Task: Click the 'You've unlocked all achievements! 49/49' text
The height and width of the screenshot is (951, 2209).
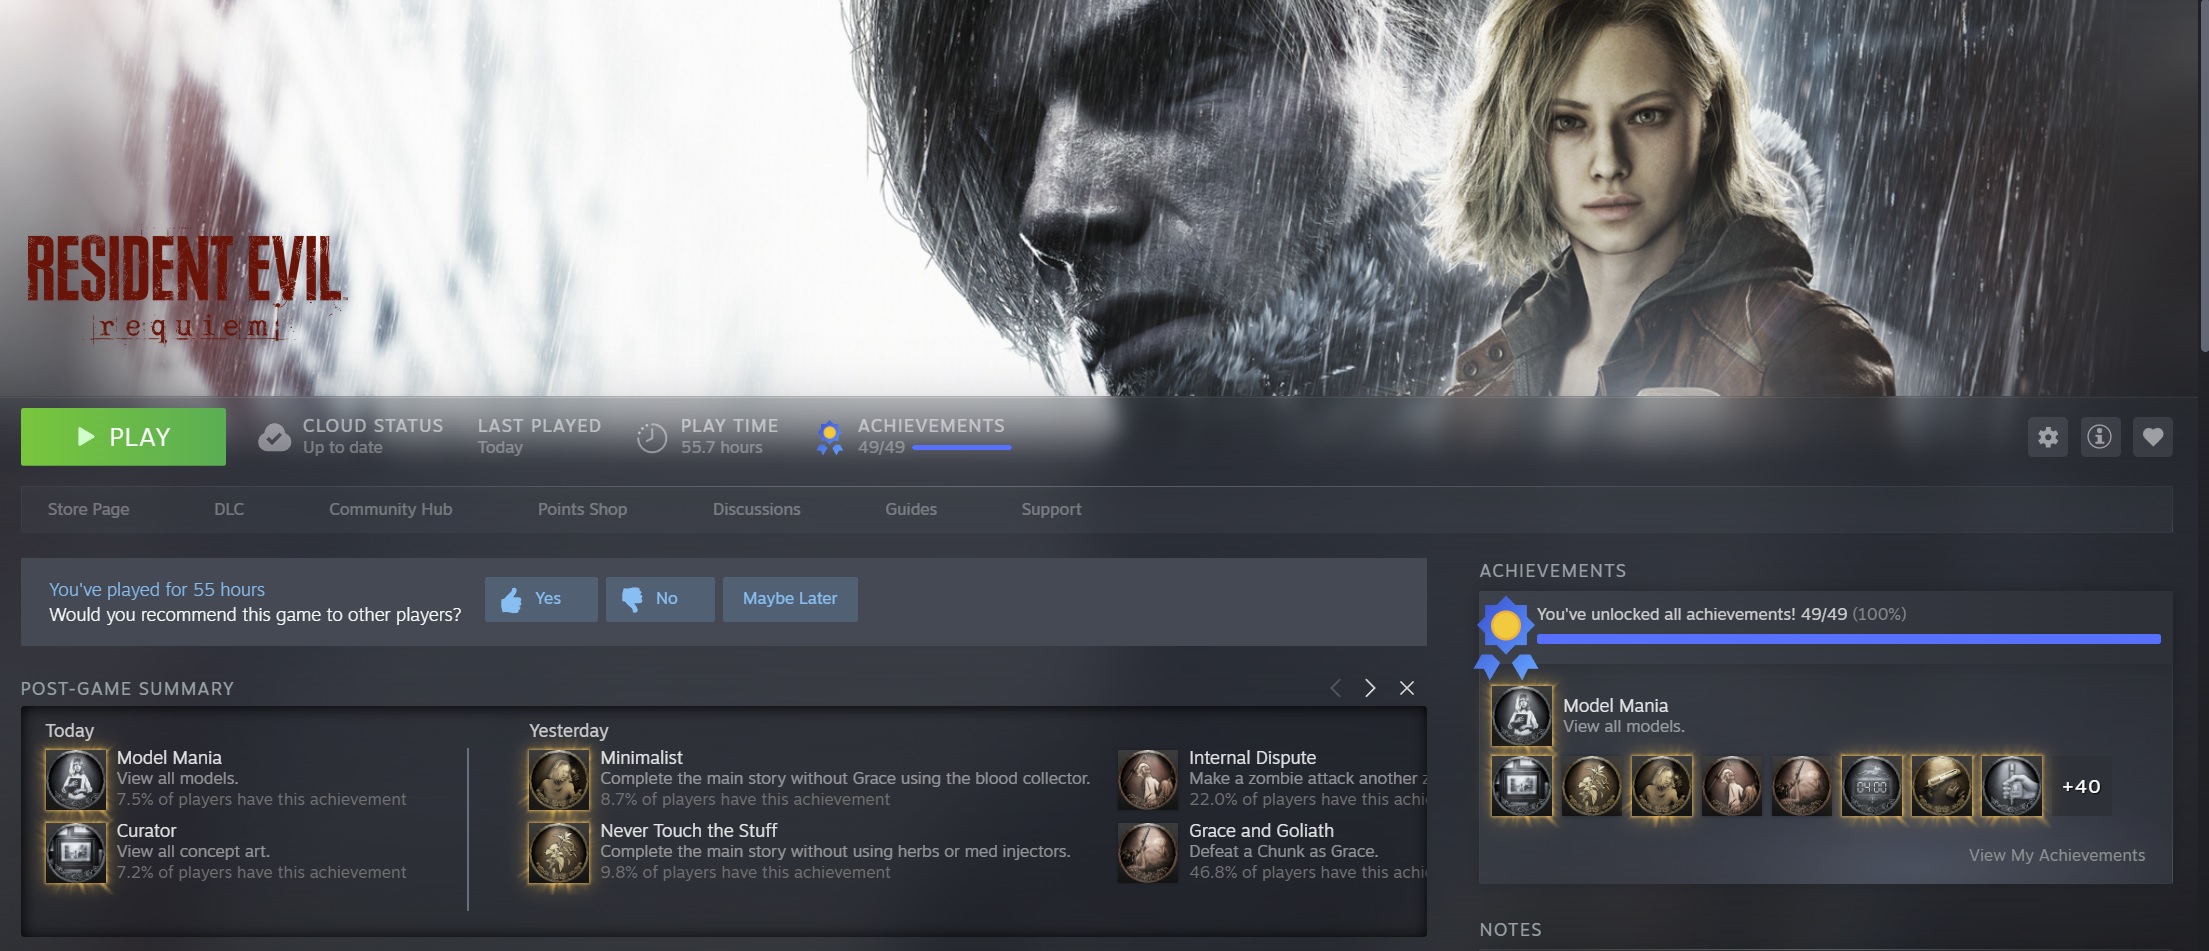Action: coord(1692,614)
